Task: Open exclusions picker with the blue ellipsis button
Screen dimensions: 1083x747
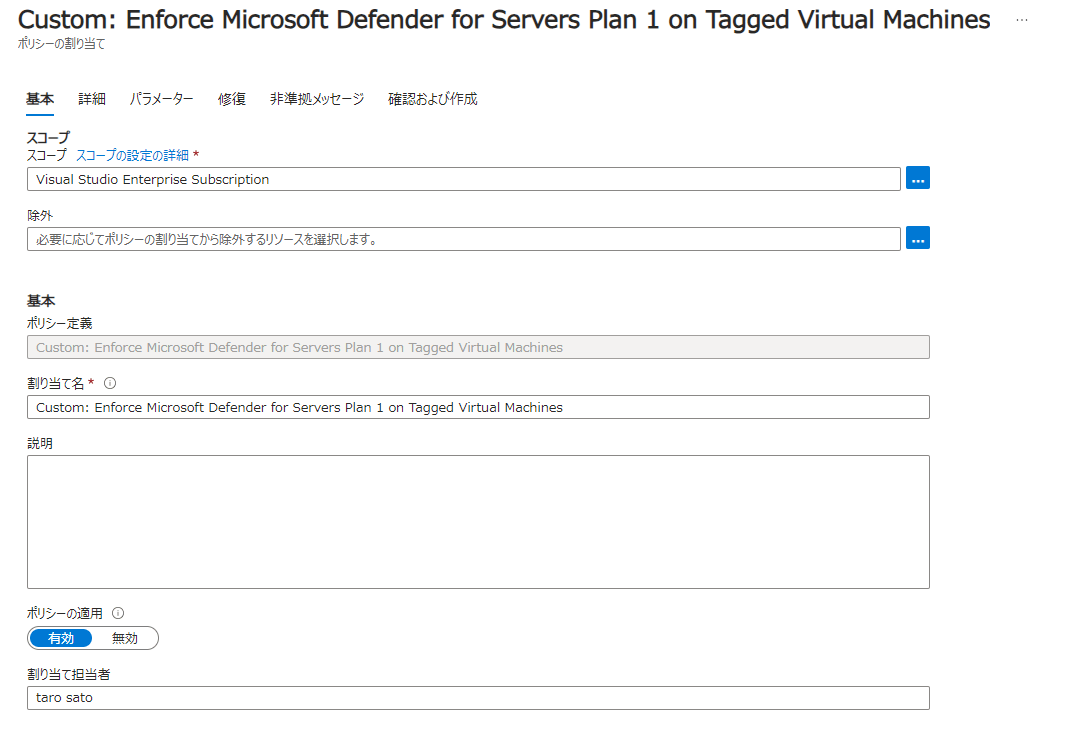Action: point(917,238)
